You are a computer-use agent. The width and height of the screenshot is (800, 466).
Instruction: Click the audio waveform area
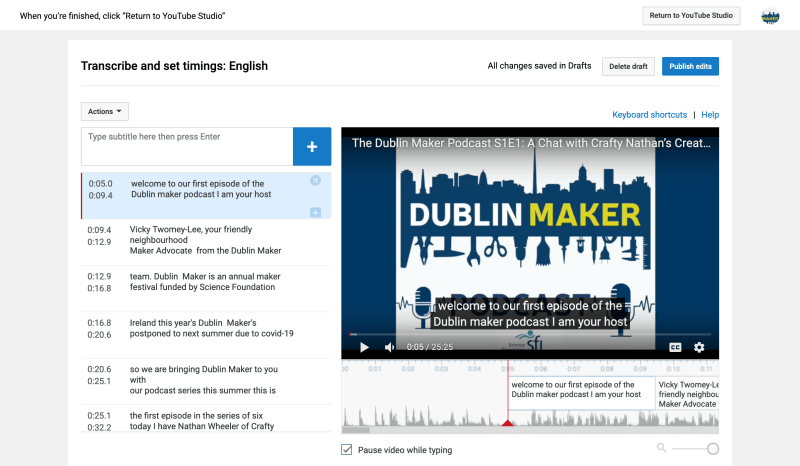point(530,417)
